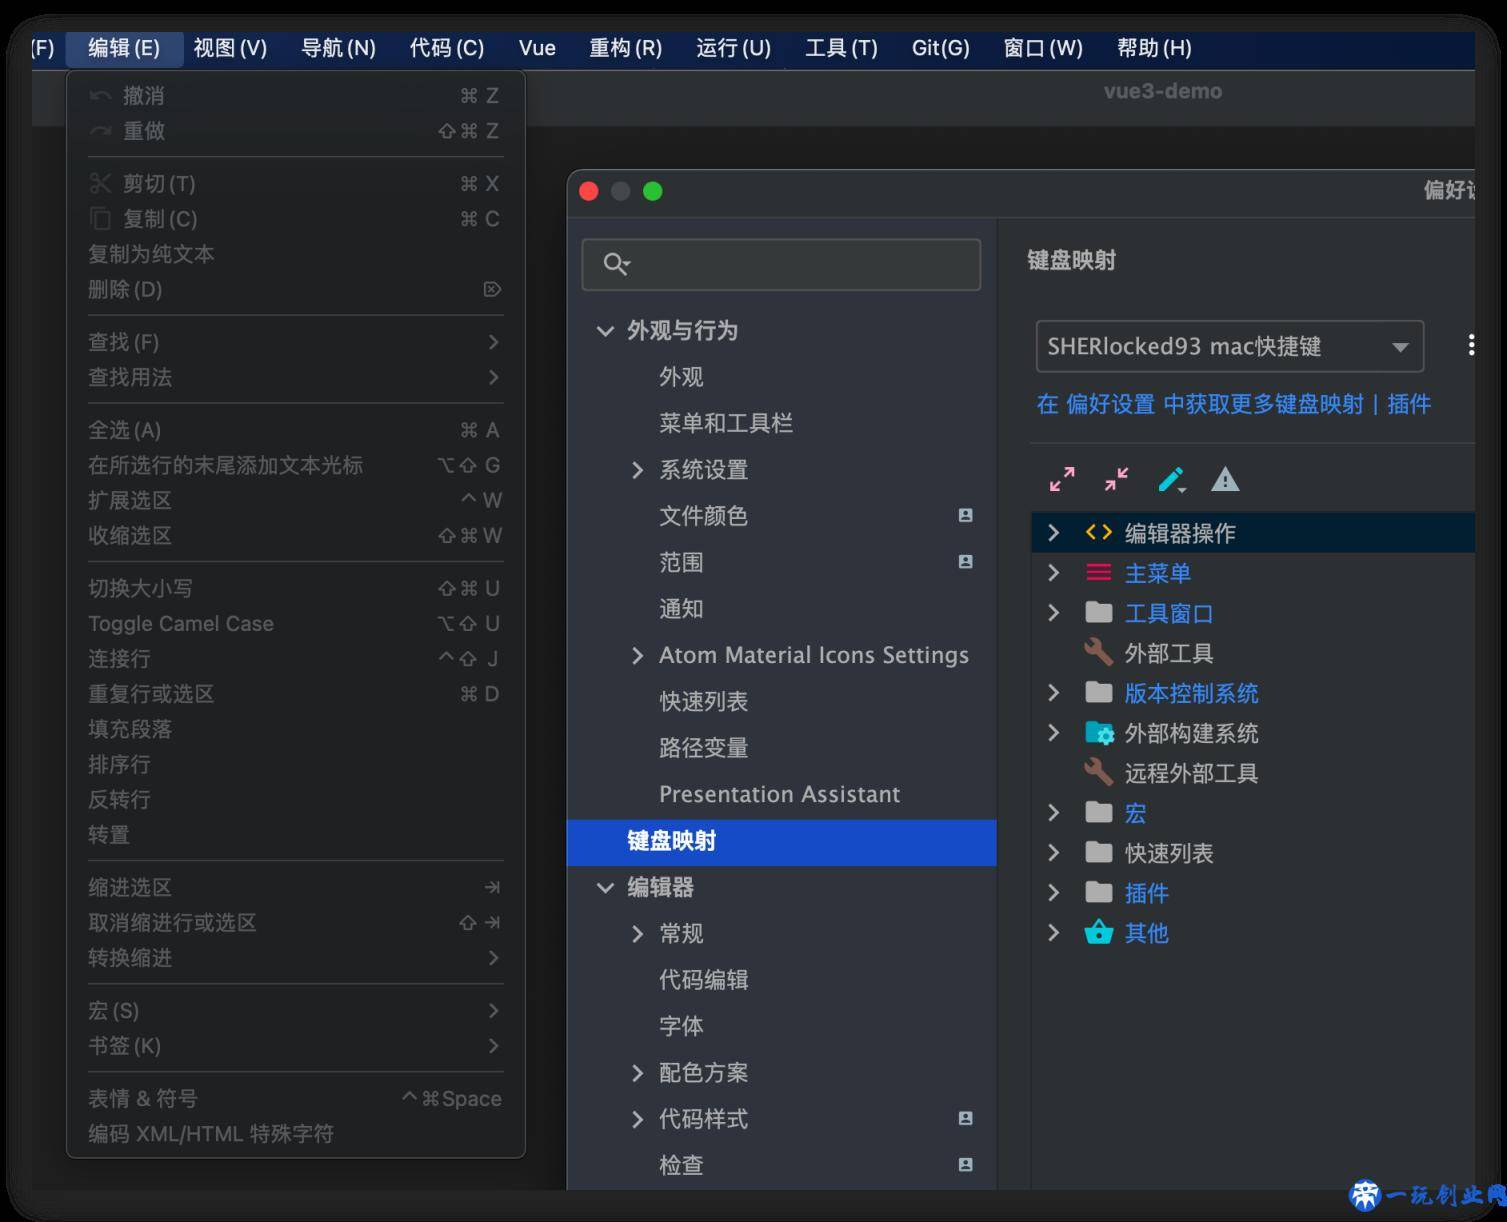Screen dimensions: 1507x1222
Task: Open the Vue menu in menu bar
Action: (537, 48)
